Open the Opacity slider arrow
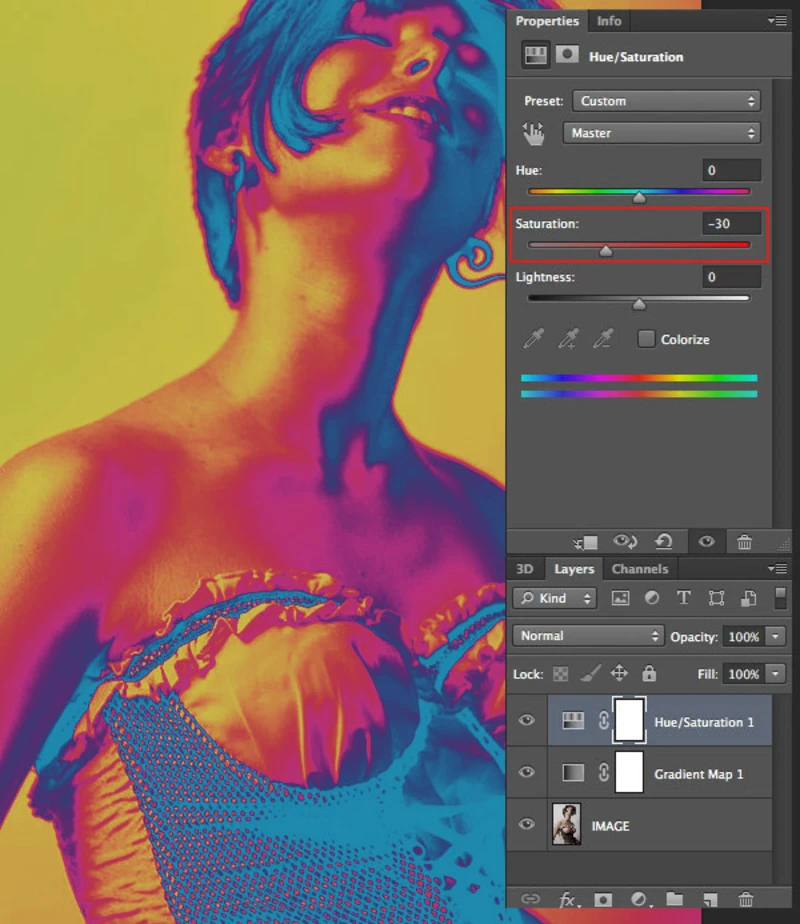 tap(776, 636)
